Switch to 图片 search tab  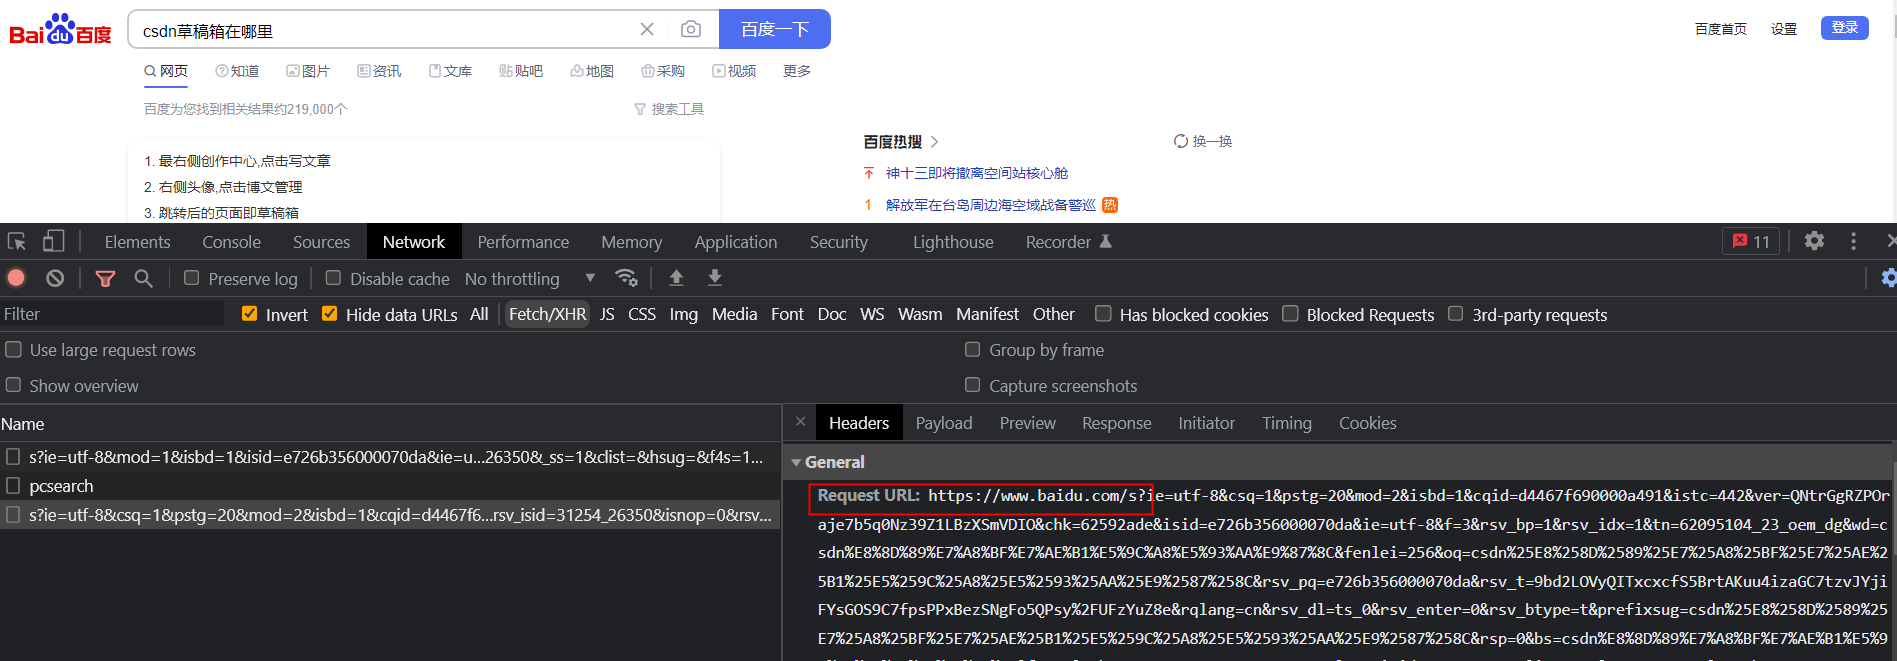(308, 71)
